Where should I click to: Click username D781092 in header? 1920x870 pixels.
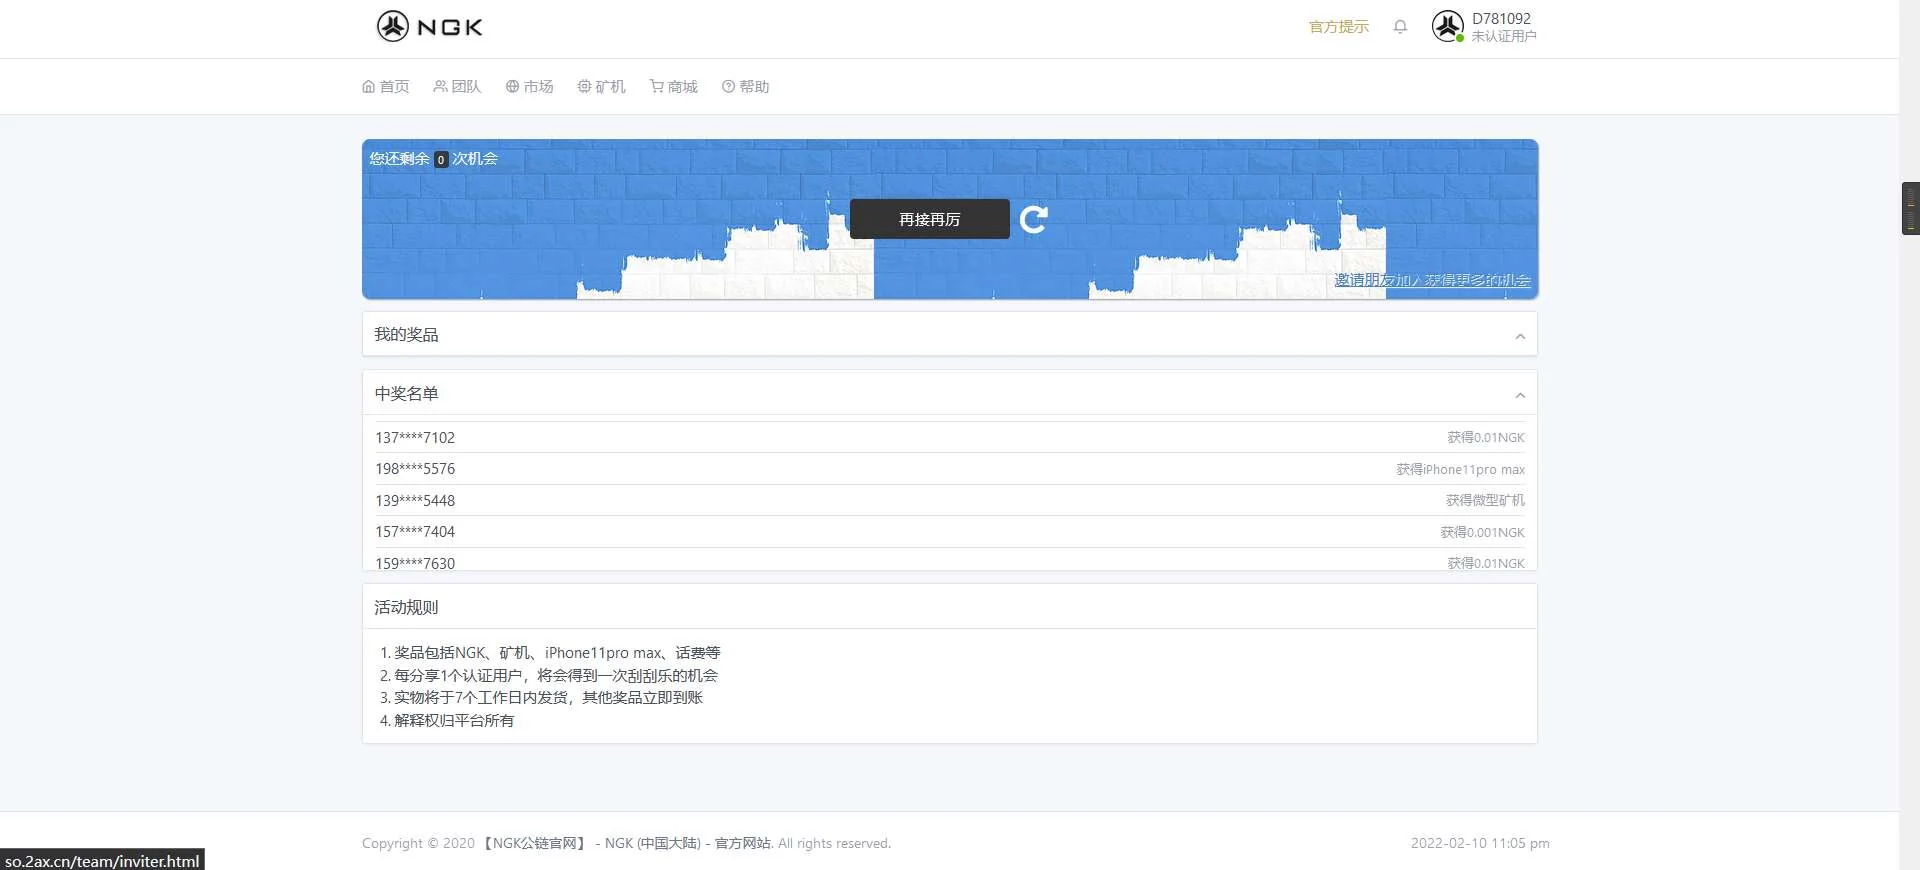pos(1501,19)
